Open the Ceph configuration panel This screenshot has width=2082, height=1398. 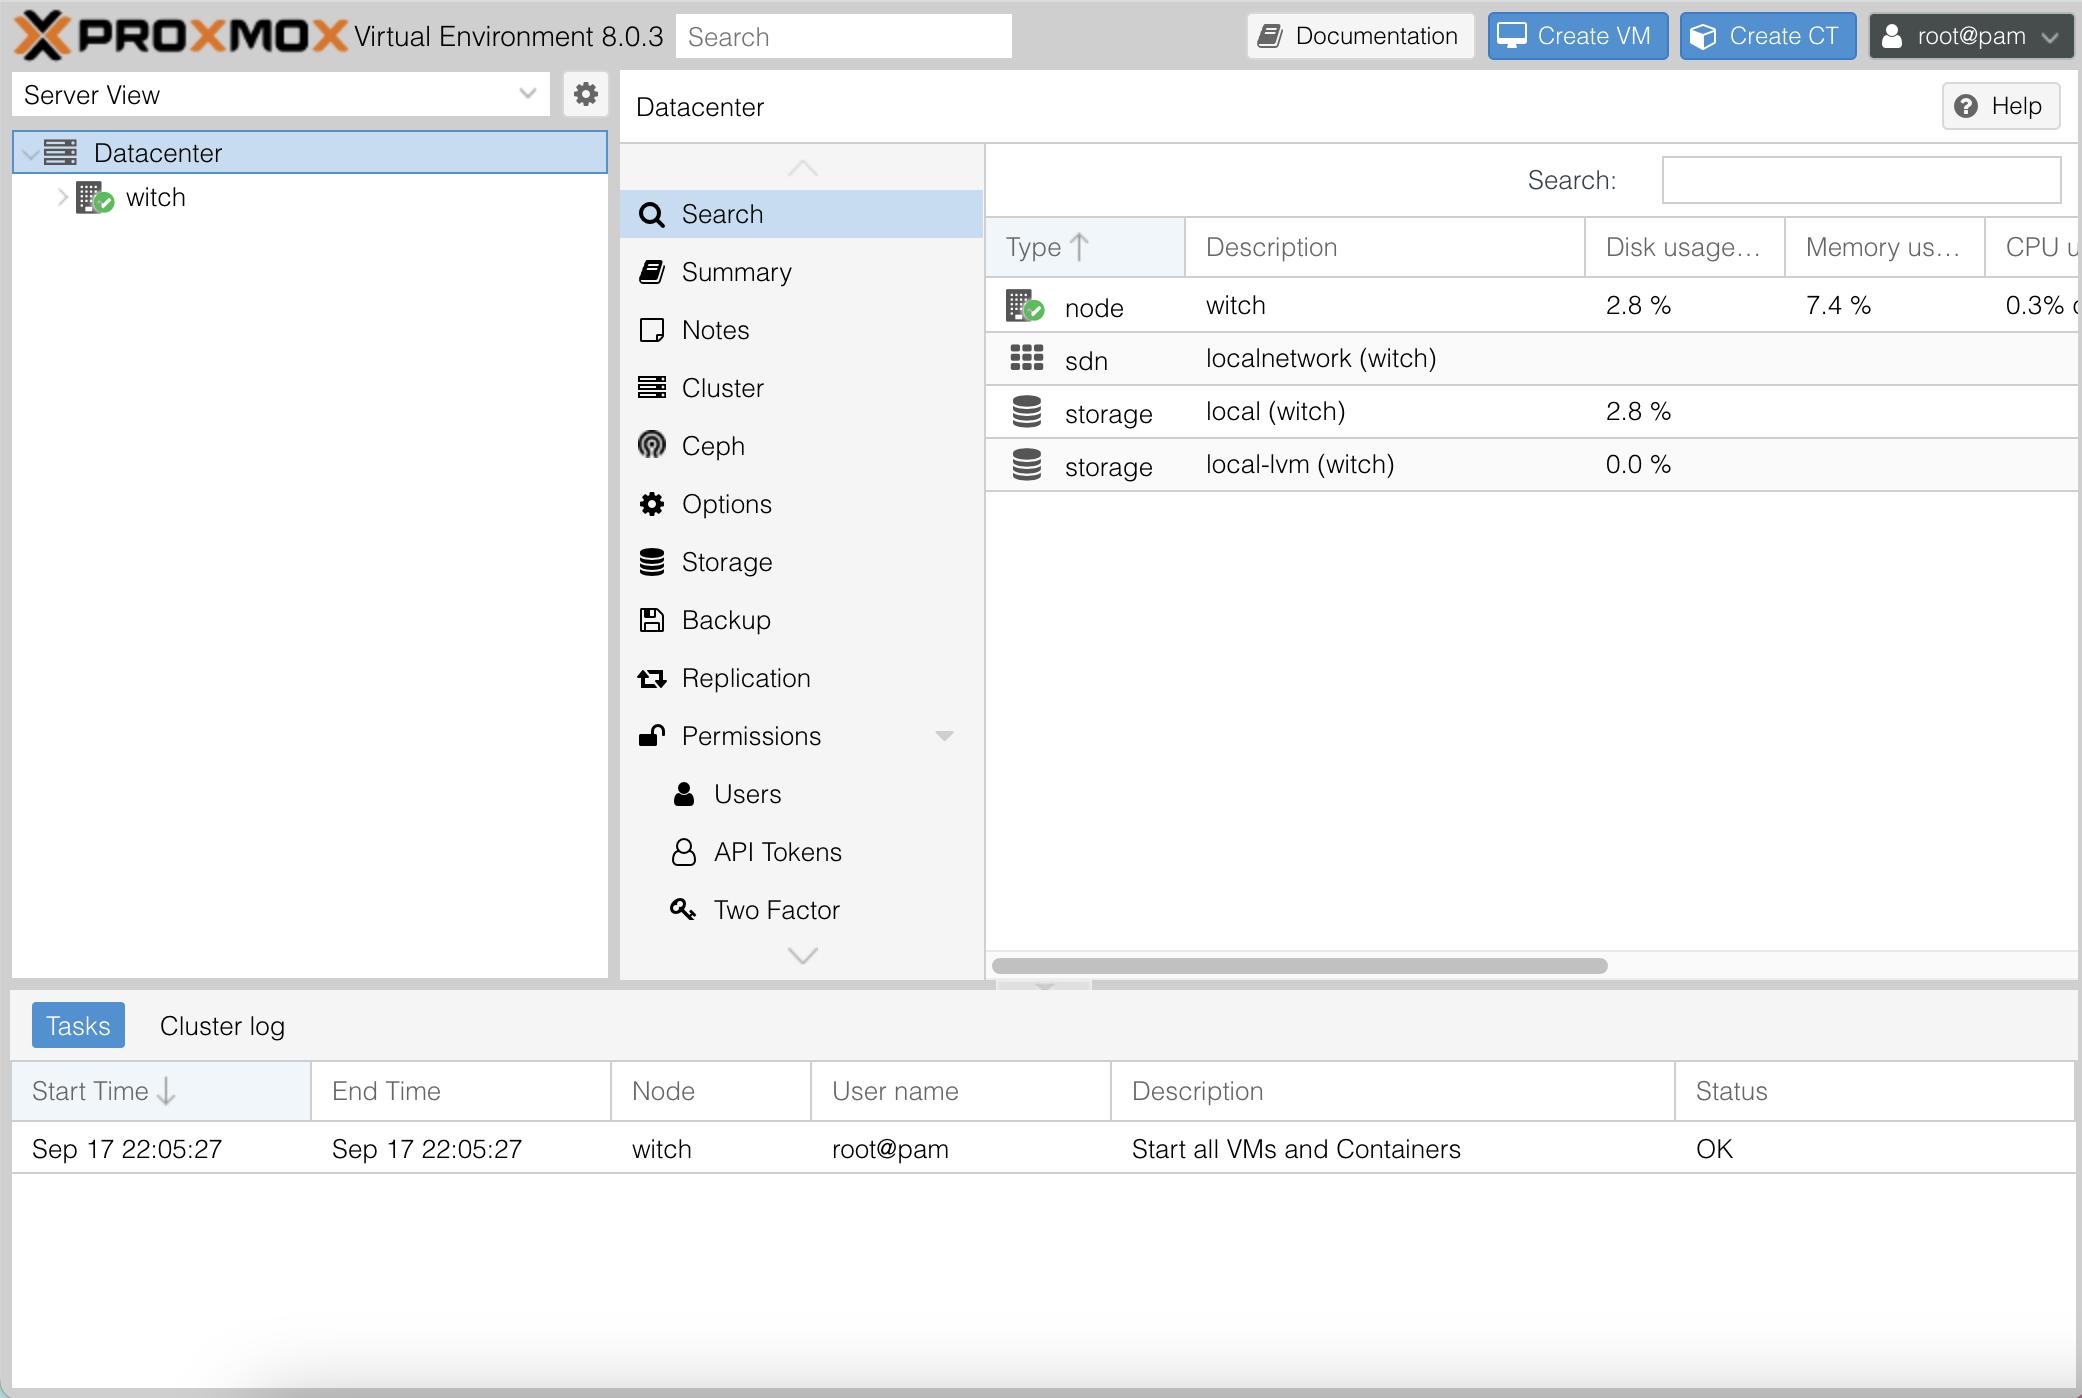pyautogui.click(x=712, y=445)
